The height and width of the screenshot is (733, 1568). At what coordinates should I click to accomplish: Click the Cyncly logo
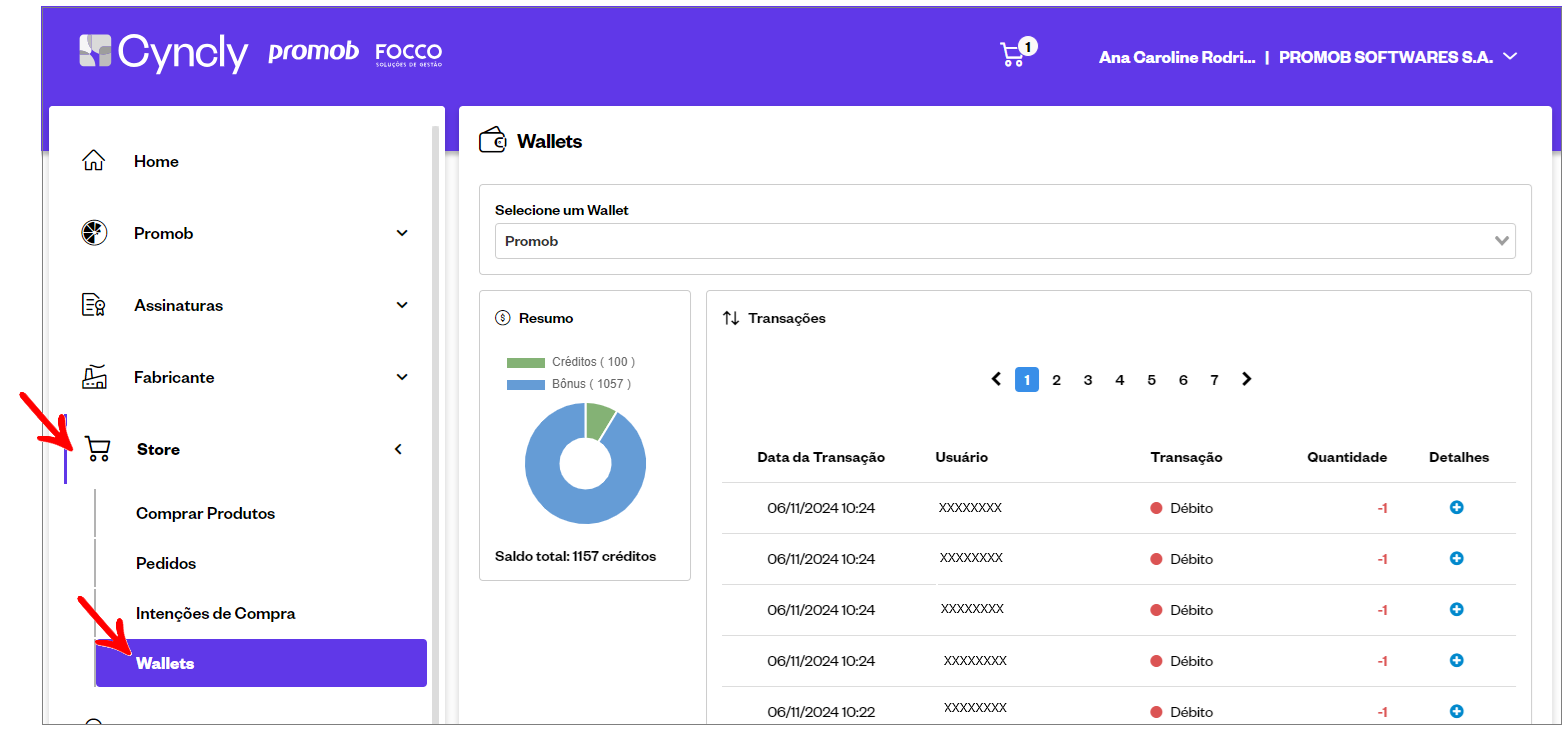click(x=164, y=52)
